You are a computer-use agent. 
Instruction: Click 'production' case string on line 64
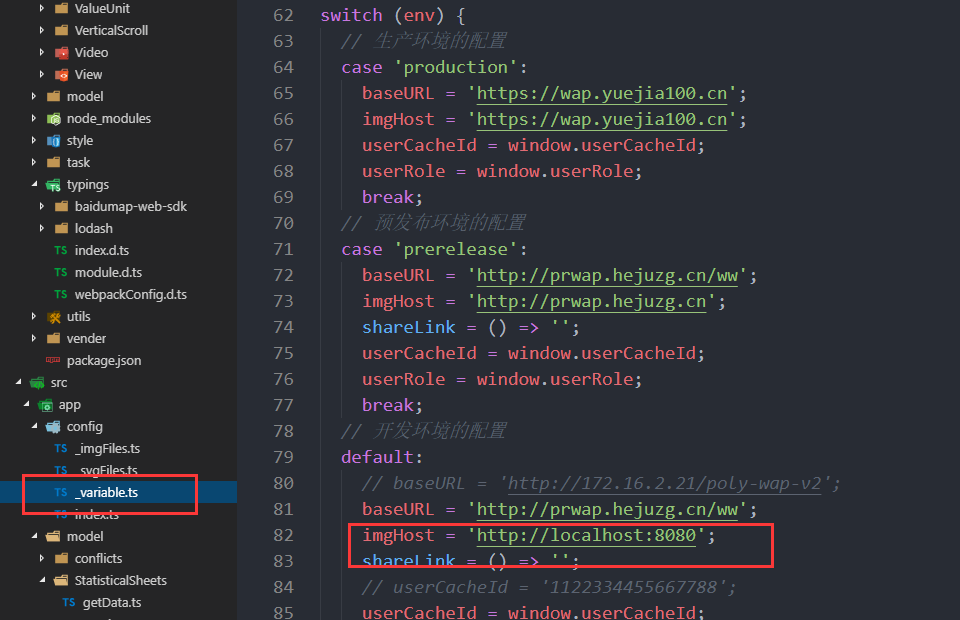click(x=456, y=67)
